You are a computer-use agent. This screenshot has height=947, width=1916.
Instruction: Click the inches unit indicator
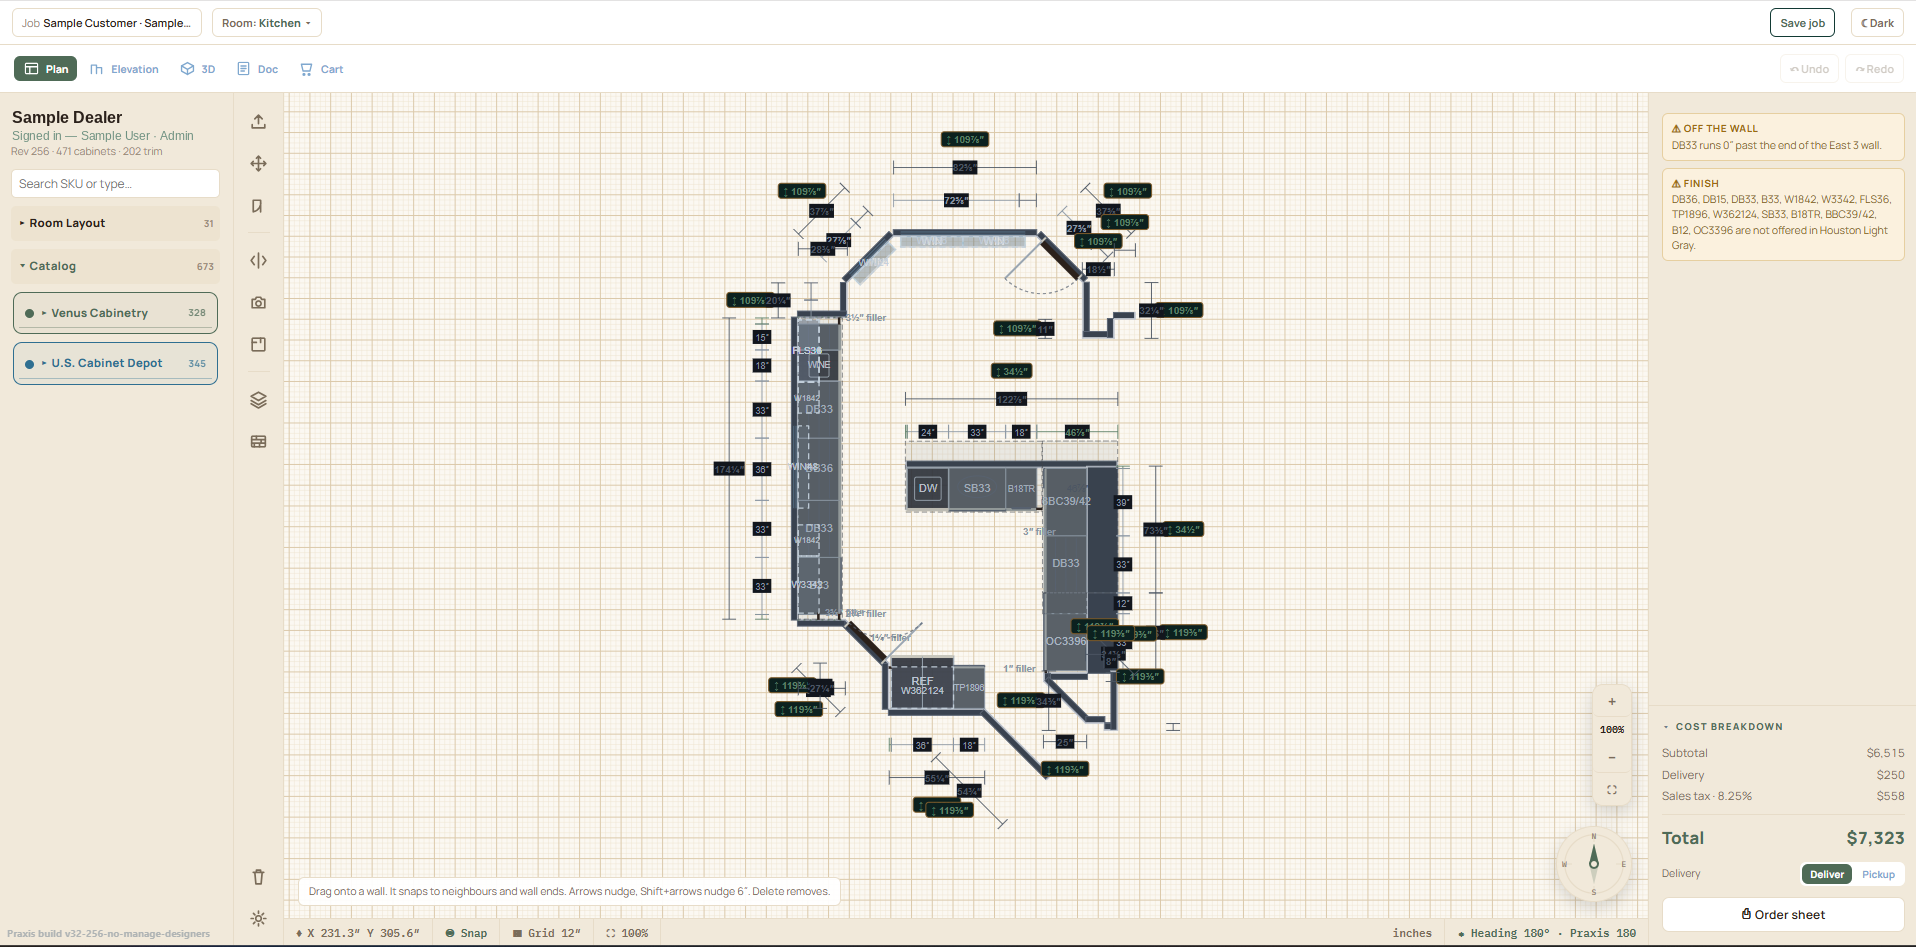(x=1412, y=933)
